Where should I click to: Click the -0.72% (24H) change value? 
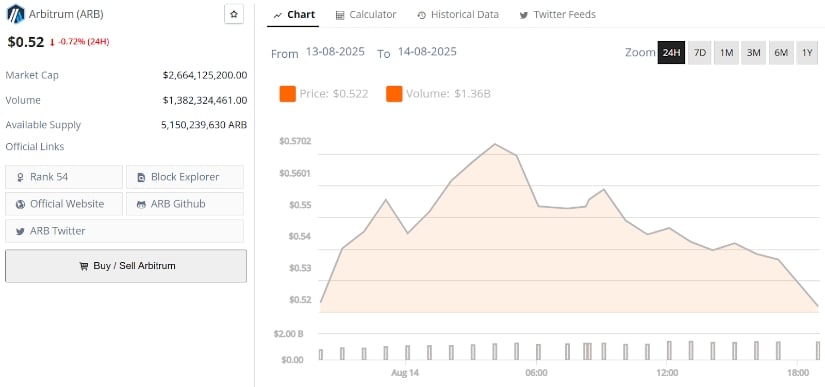(84, 42)
